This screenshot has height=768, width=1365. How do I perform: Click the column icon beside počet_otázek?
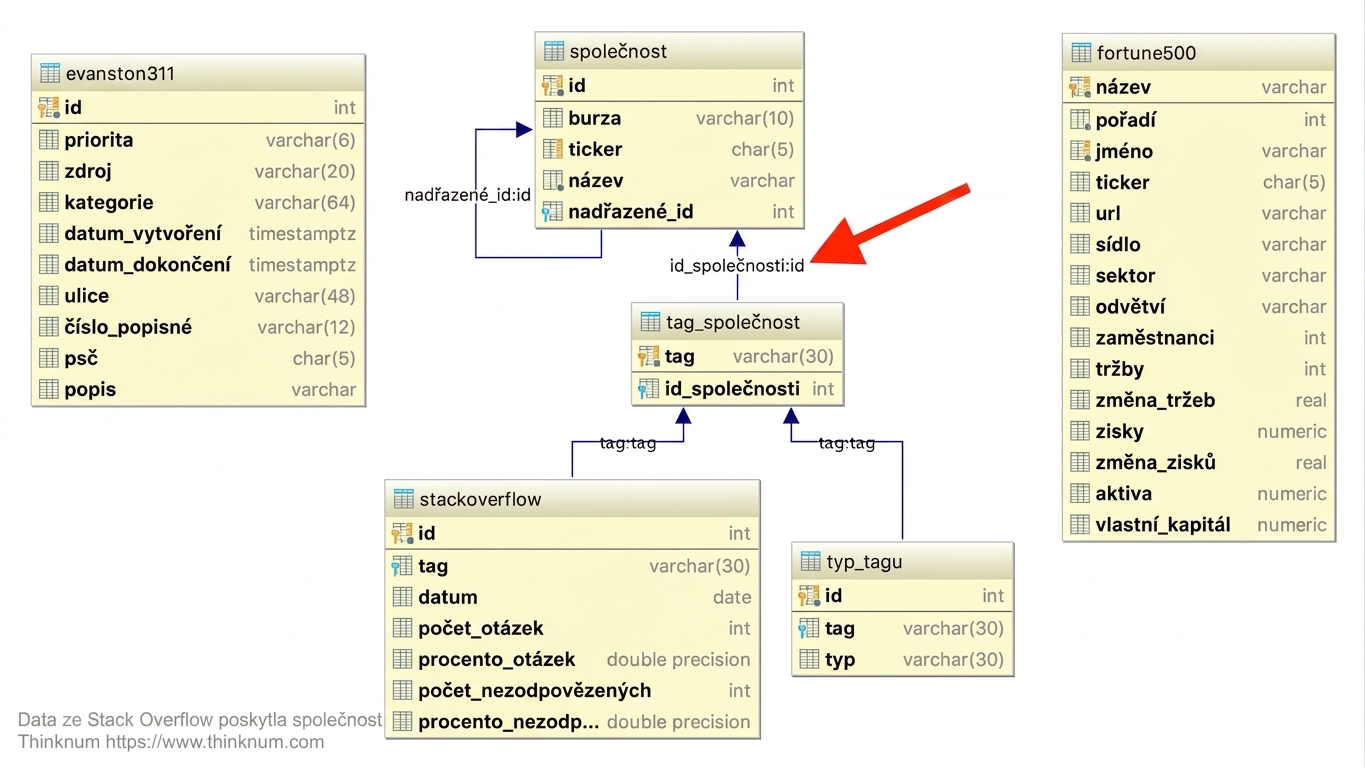click(x=403, y=628)
